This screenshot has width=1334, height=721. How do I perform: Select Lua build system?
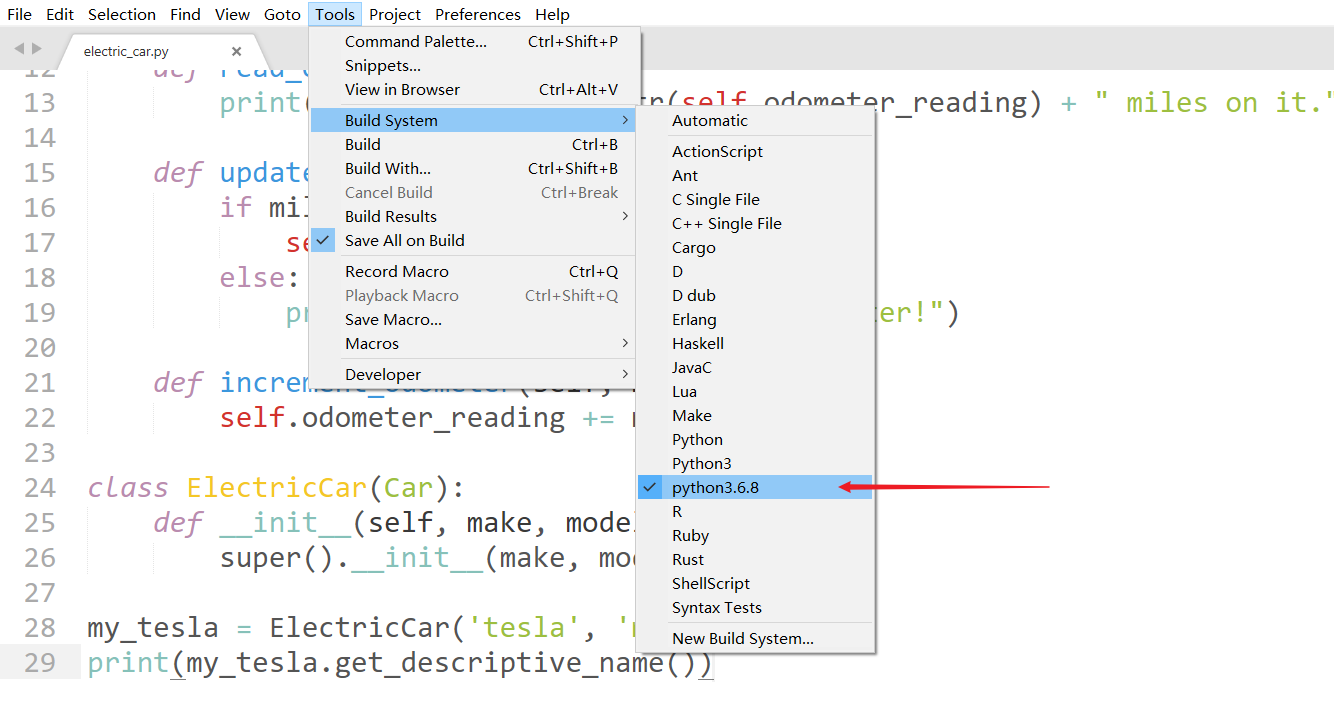755,391
